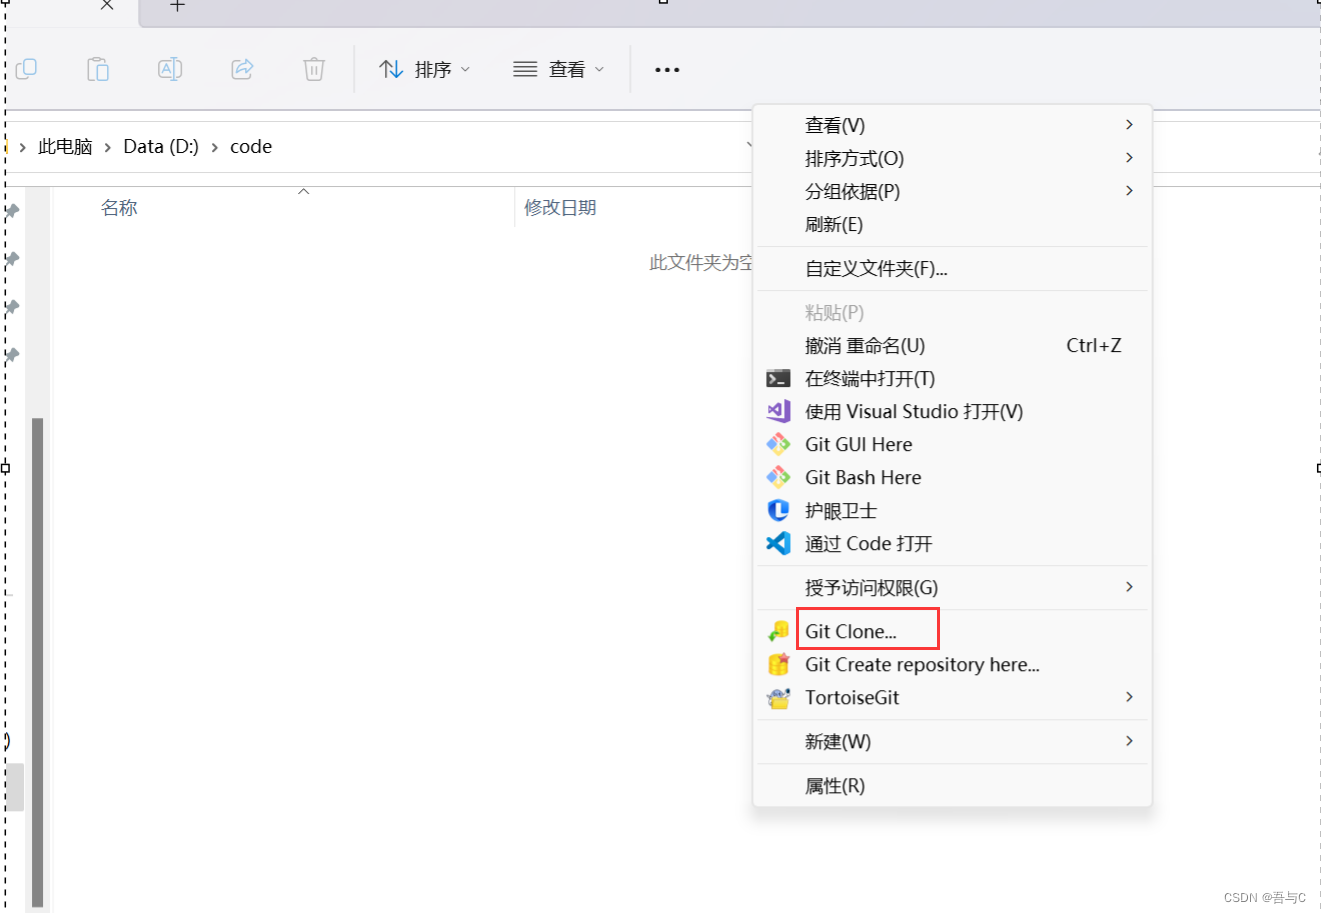The image size is (1321, 913).
Task: Click the share toolbar icon
Action: (242, 69)
